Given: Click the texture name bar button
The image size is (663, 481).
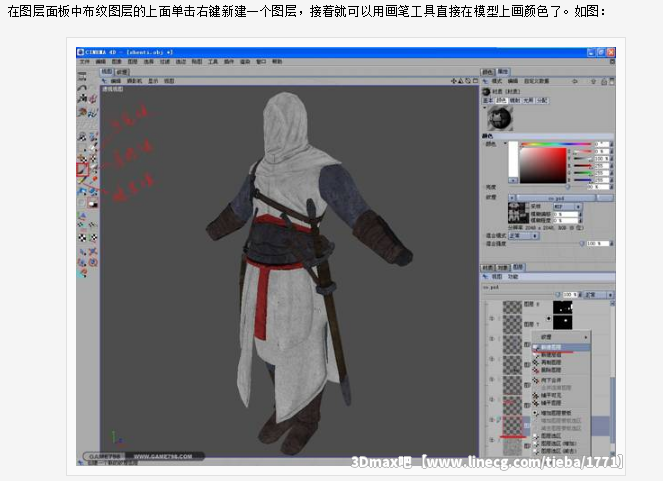Looking at the screenshot, I should (x=556, y=197).
